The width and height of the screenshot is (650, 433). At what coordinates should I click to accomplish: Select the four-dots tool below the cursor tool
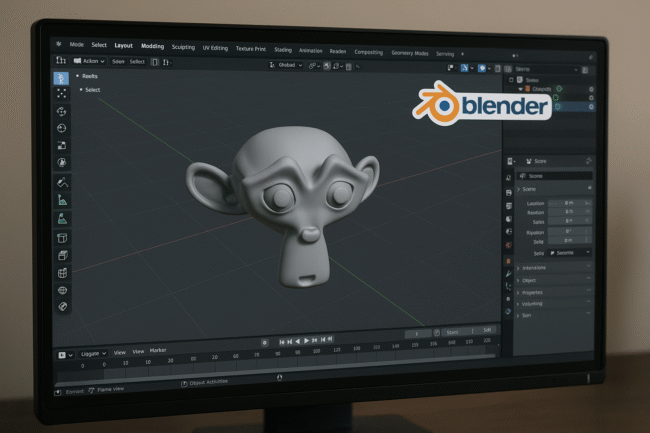point(61,94)
